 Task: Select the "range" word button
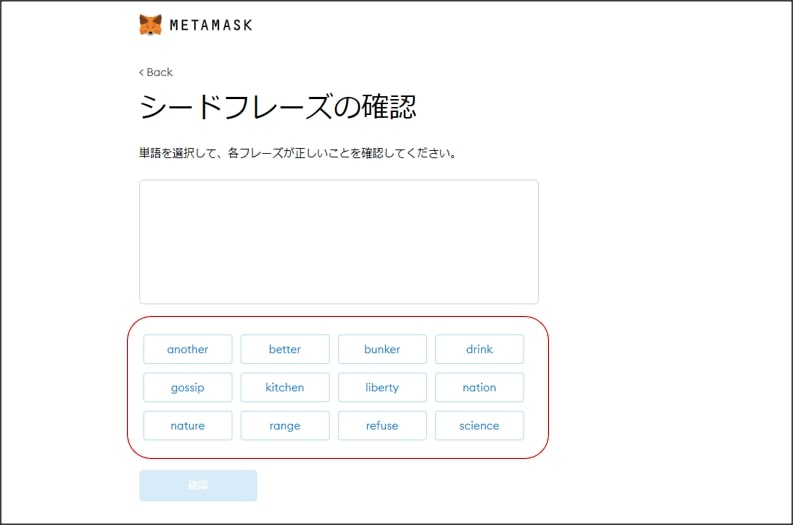pyautogui.click(x=285, y=425)
